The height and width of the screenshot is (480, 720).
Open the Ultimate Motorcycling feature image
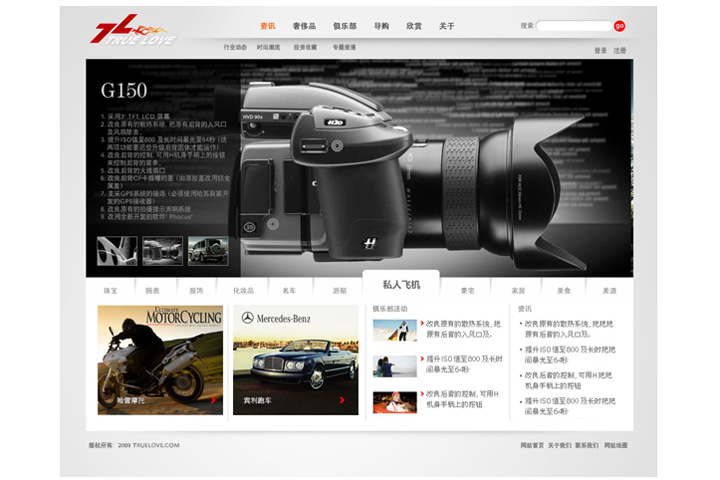[x=160, y=360]
